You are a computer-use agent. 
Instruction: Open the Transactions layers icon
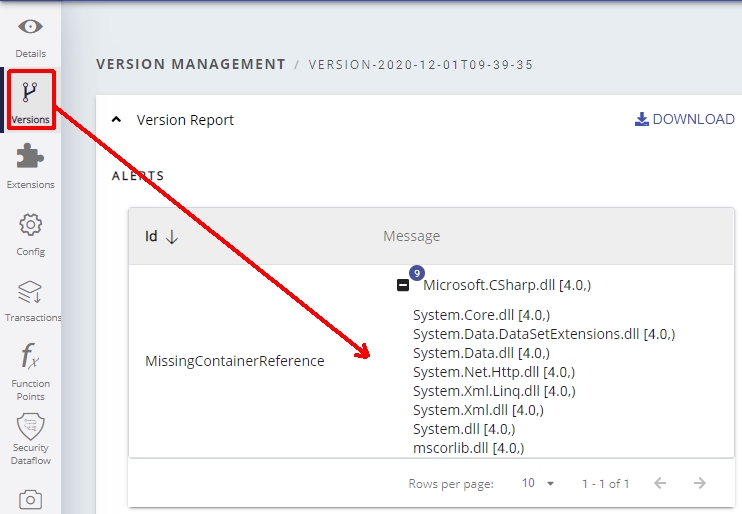point(30,292)
